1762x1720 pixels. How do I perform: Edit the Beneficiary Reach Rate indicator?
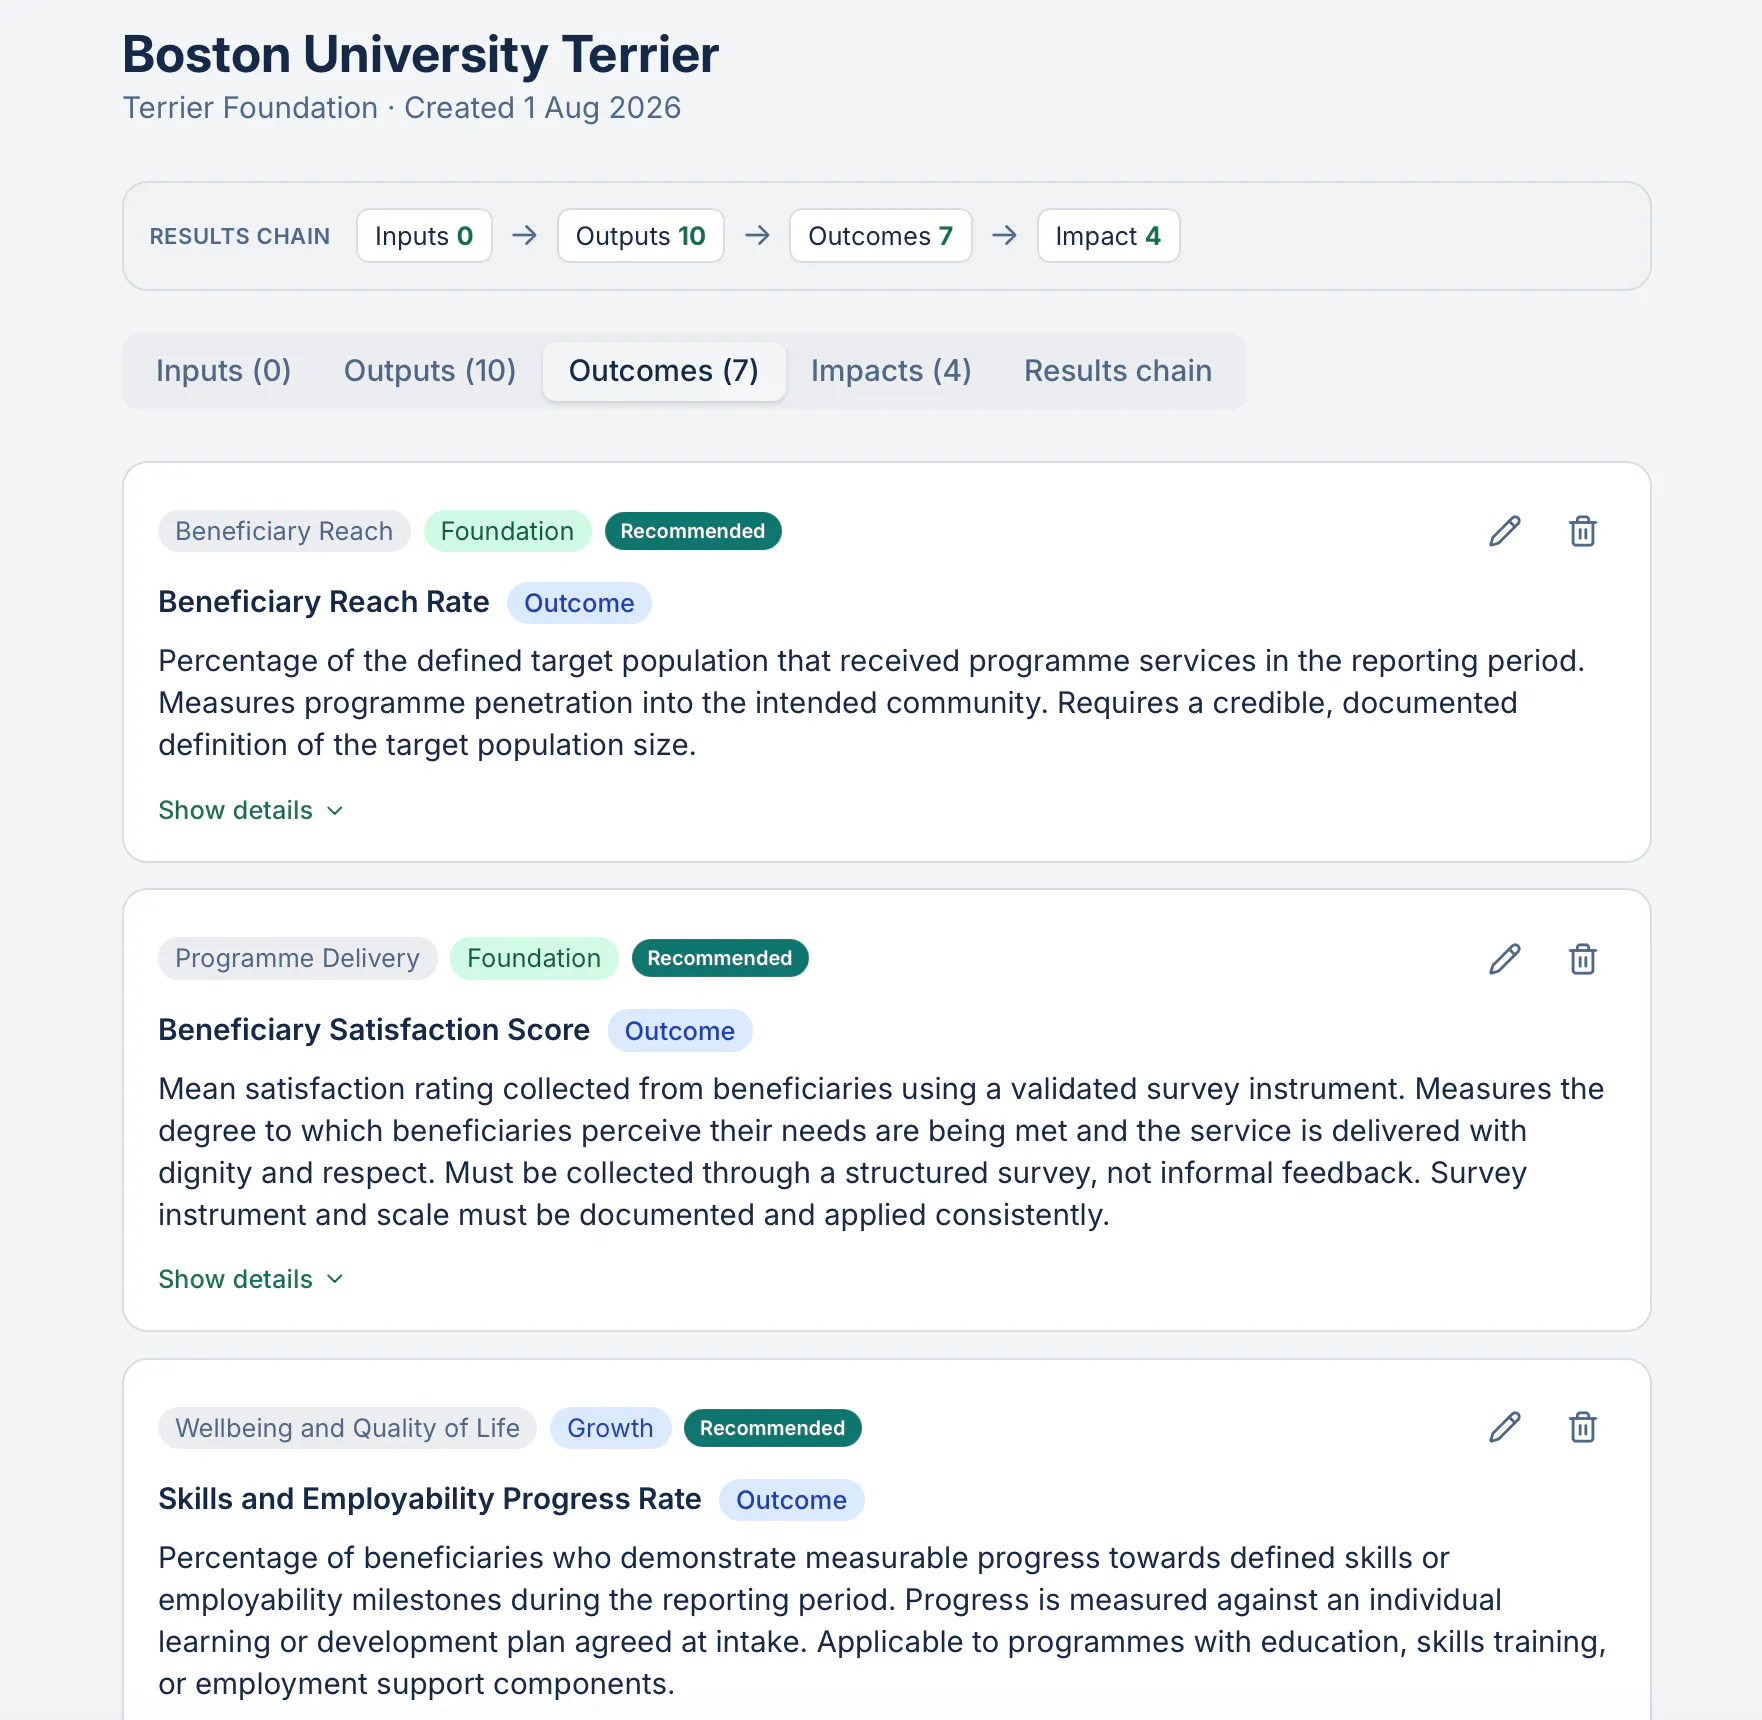point(1504,531)
